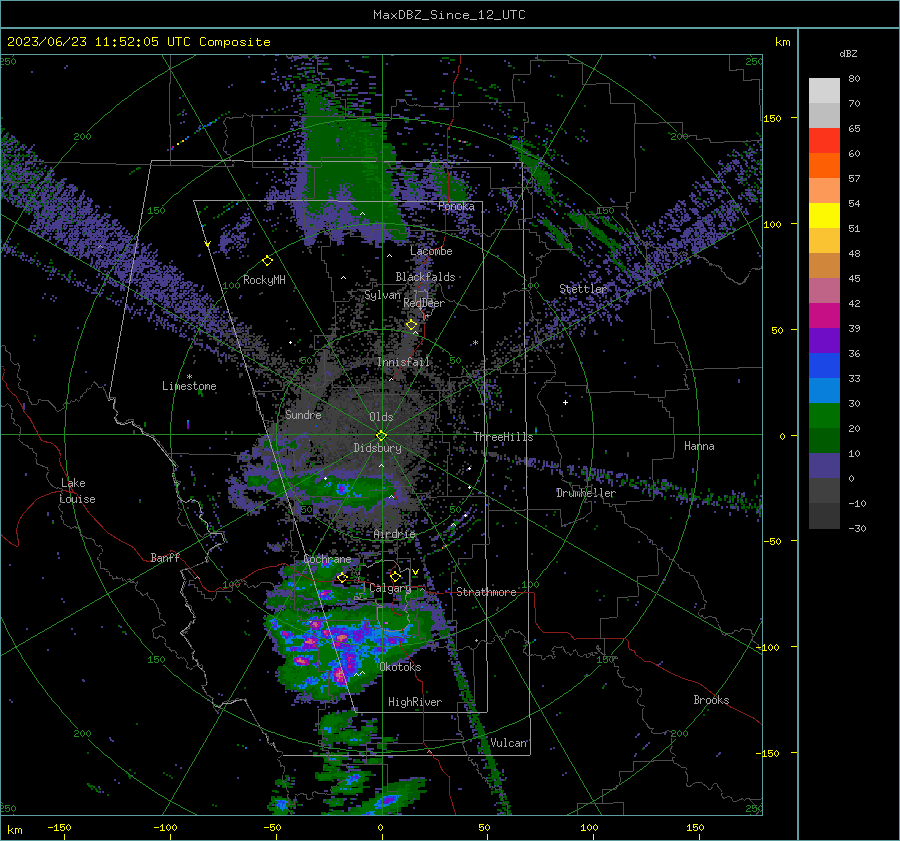Click the Stettler city label
This screenshot has height=841, width=900.
tap(583, 289)
